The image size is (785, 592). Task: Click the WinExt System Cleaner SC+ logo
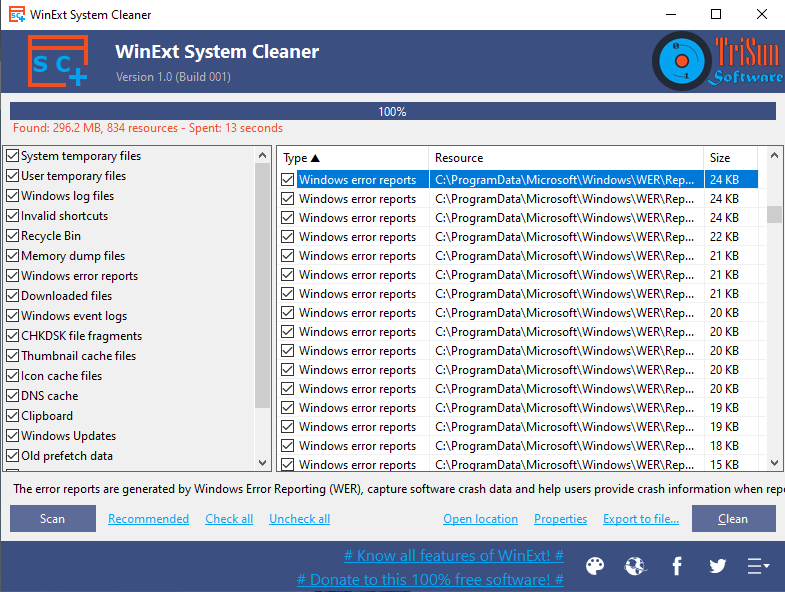(x=58, y=61)
